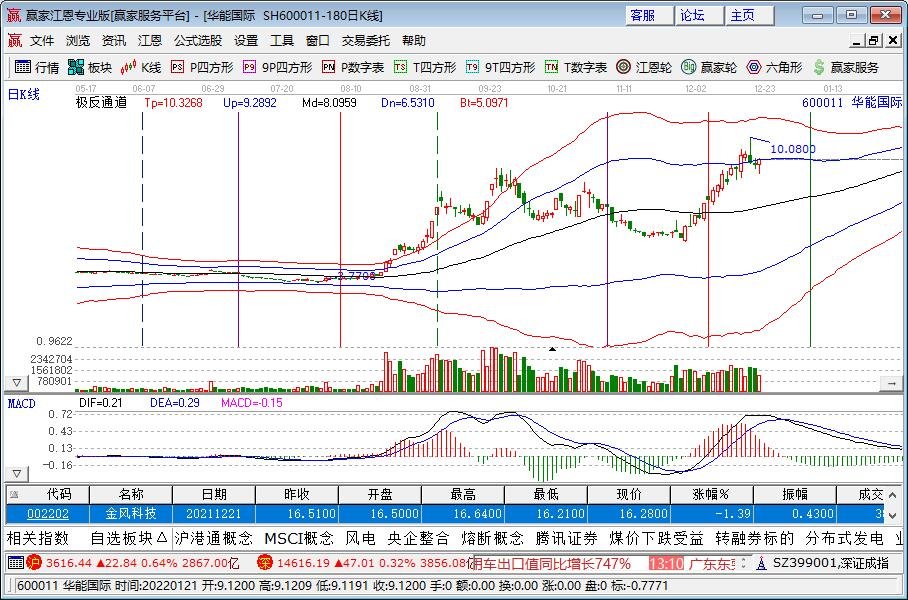Open the 设置 menu
The image size is (908, 600).
click(246, 41)
